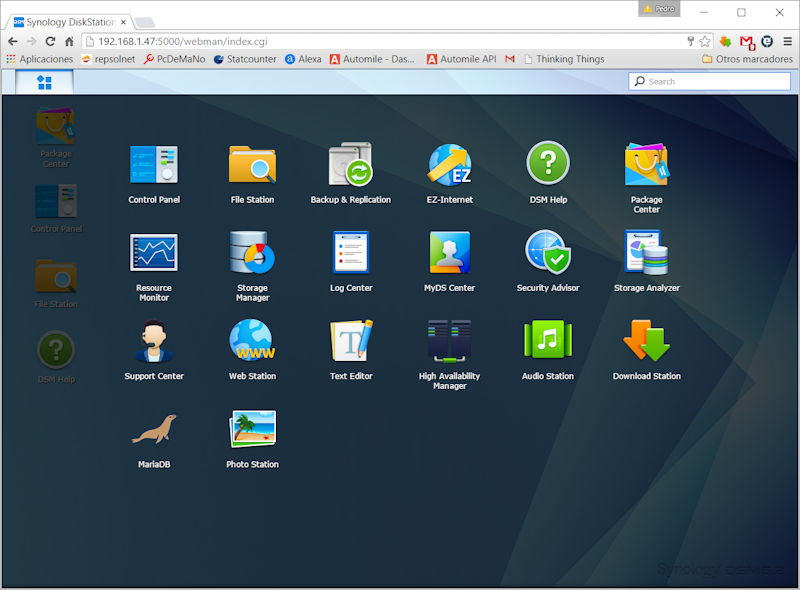
Task: Launch Audio Station
Action: (x=548, y=350)
